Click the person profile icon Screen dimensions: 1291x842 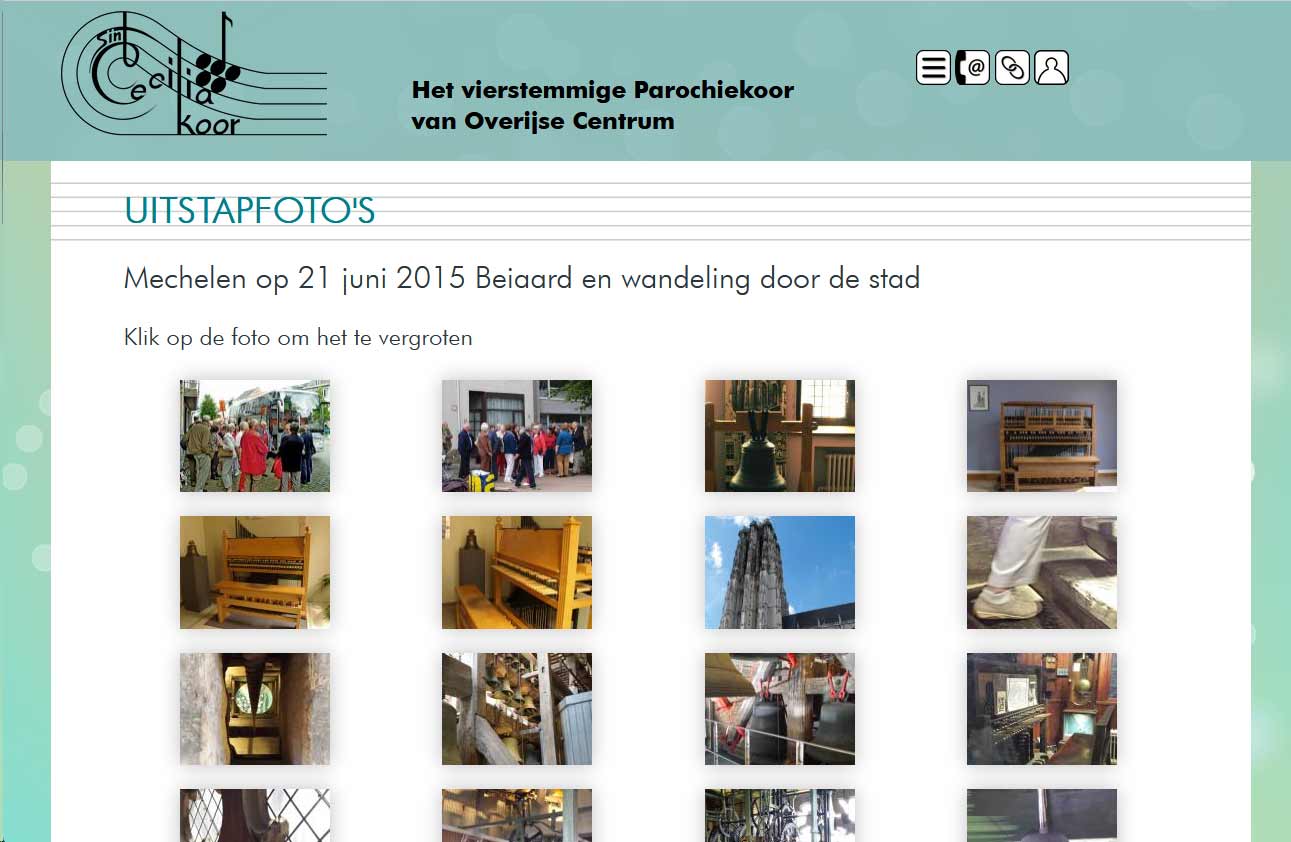pos(1051,68)
